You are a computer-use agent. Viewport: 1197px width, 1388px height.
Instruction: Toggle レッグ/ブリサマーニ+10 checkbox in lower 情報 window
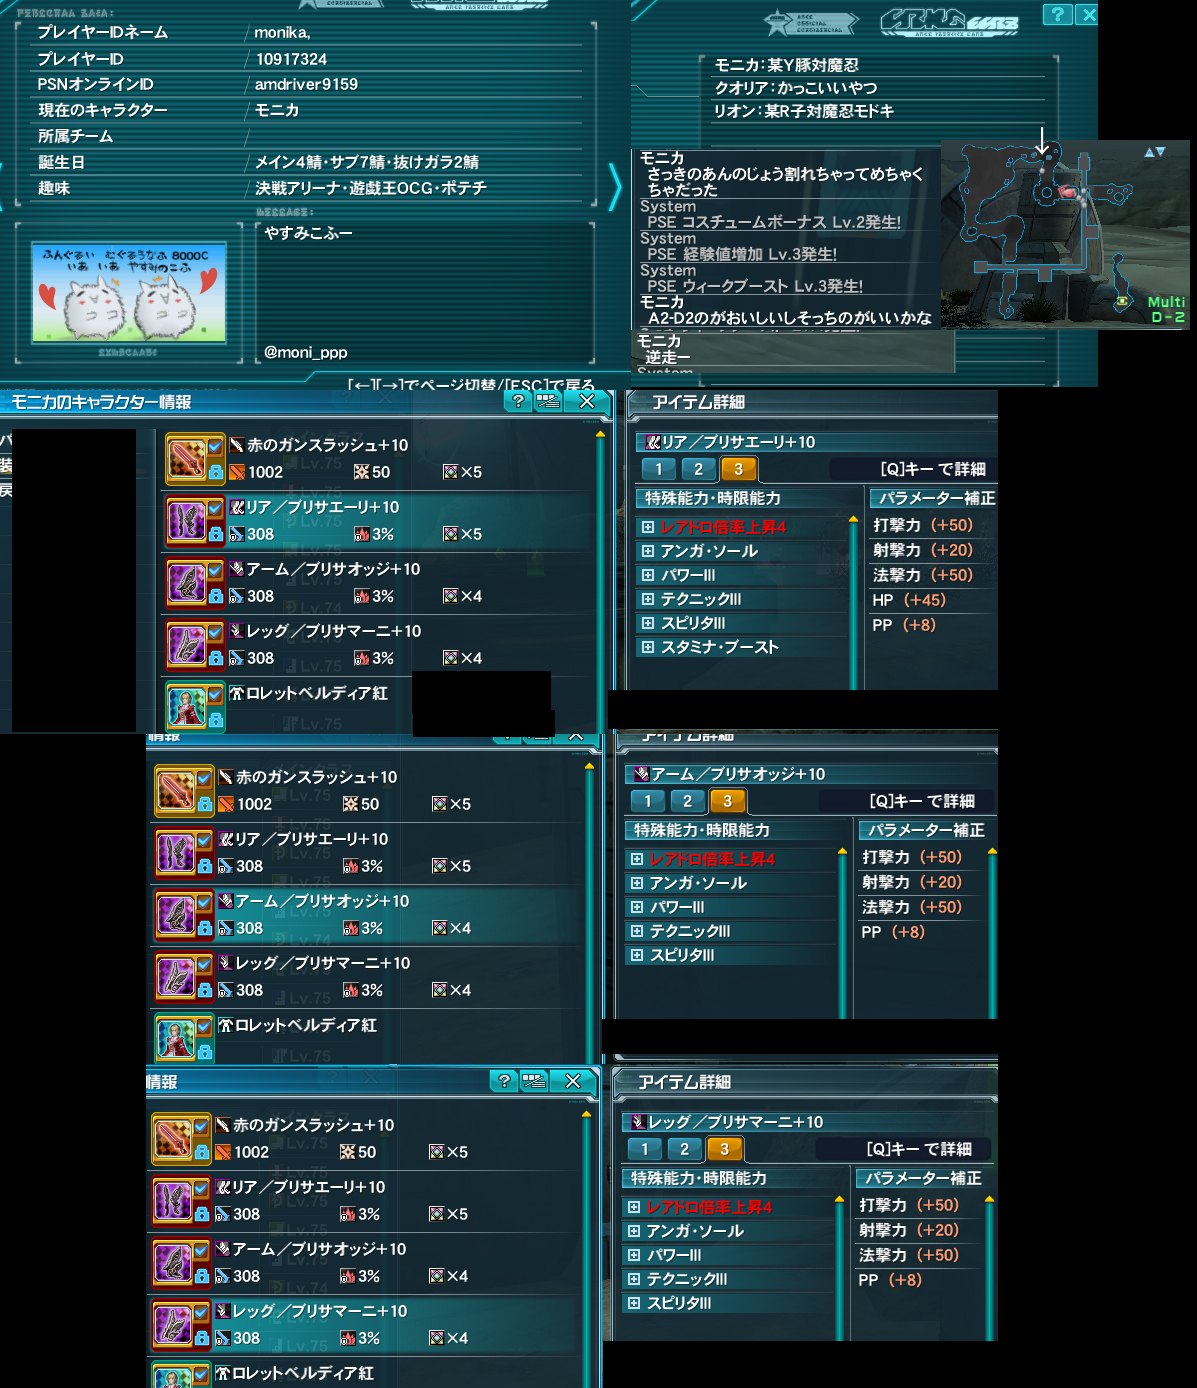point(202,1312)
